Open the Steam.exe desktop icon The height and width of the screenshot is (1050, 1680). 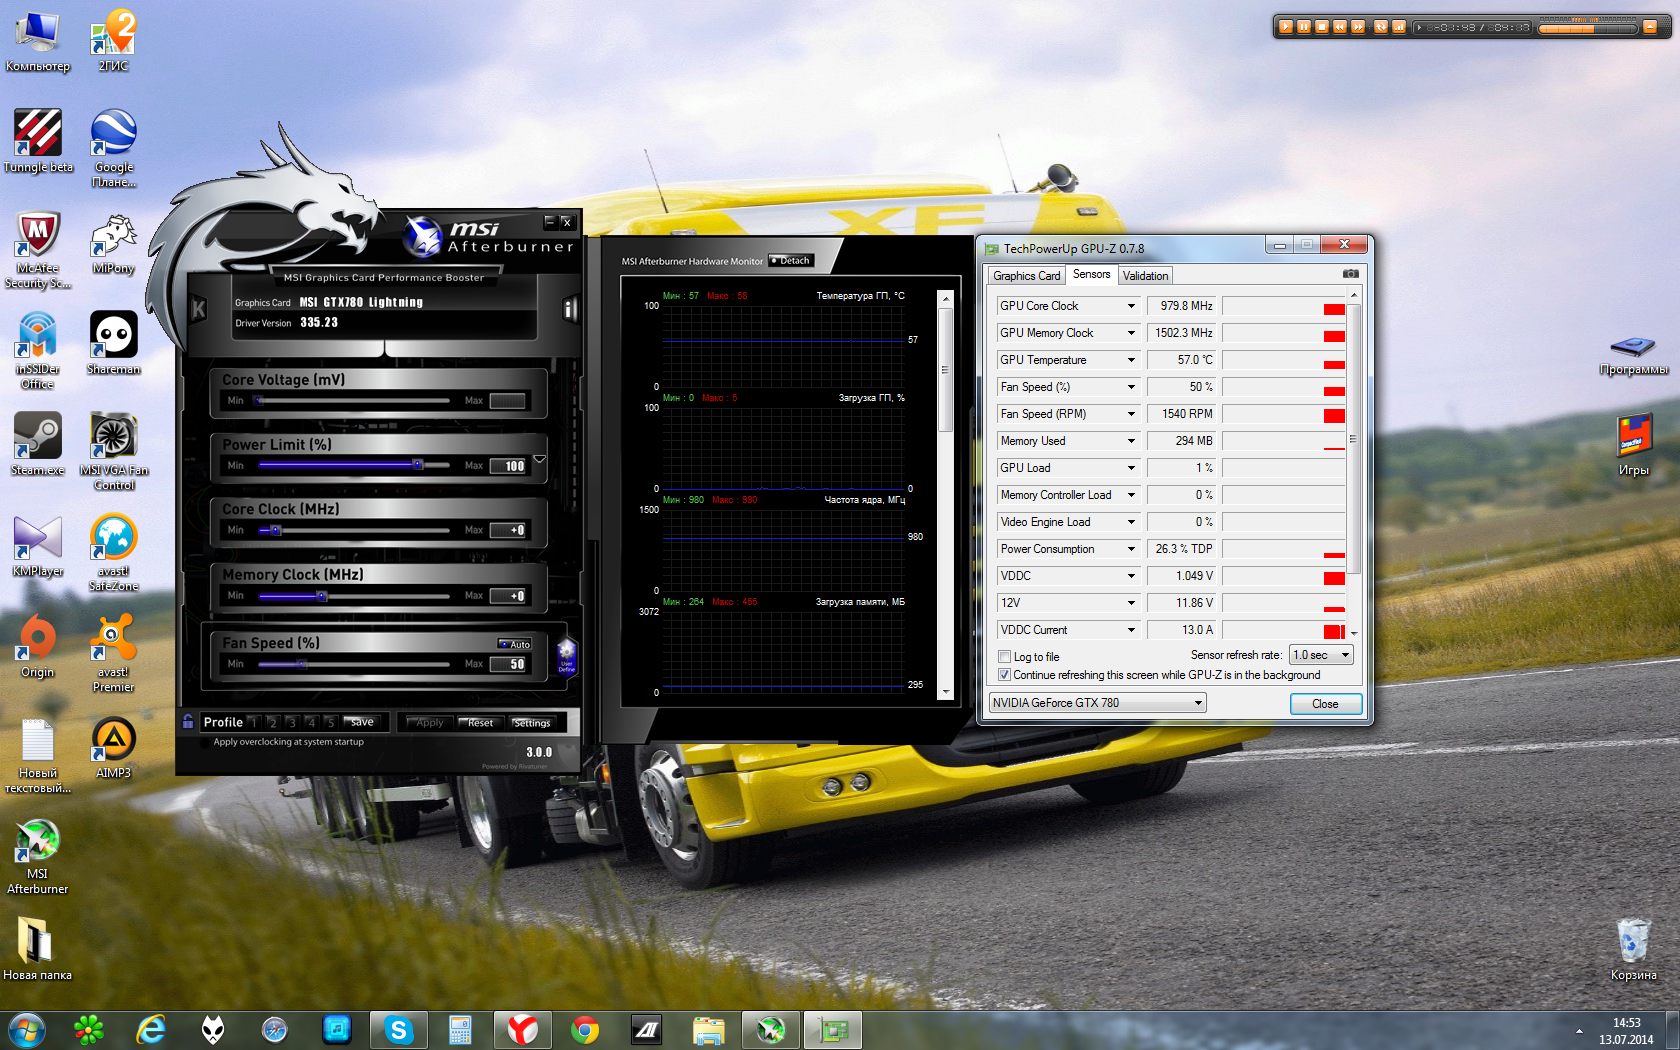[x=38, y=444]
